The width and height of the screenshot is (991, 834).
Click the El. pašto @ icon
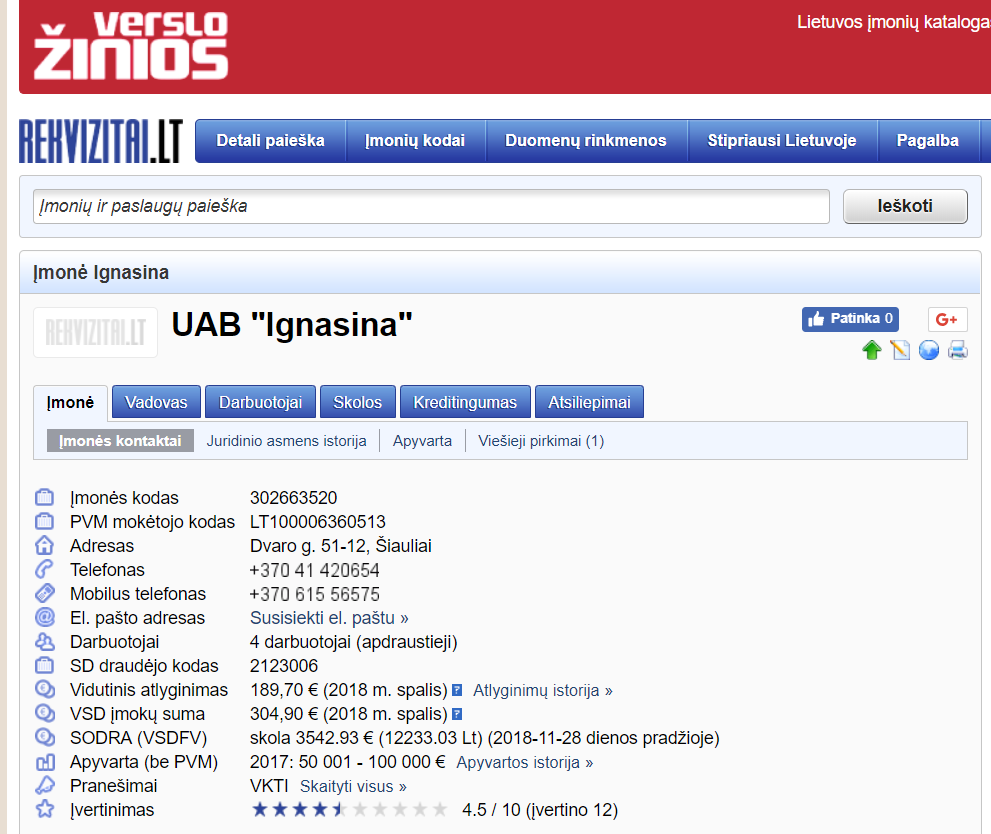44,617
